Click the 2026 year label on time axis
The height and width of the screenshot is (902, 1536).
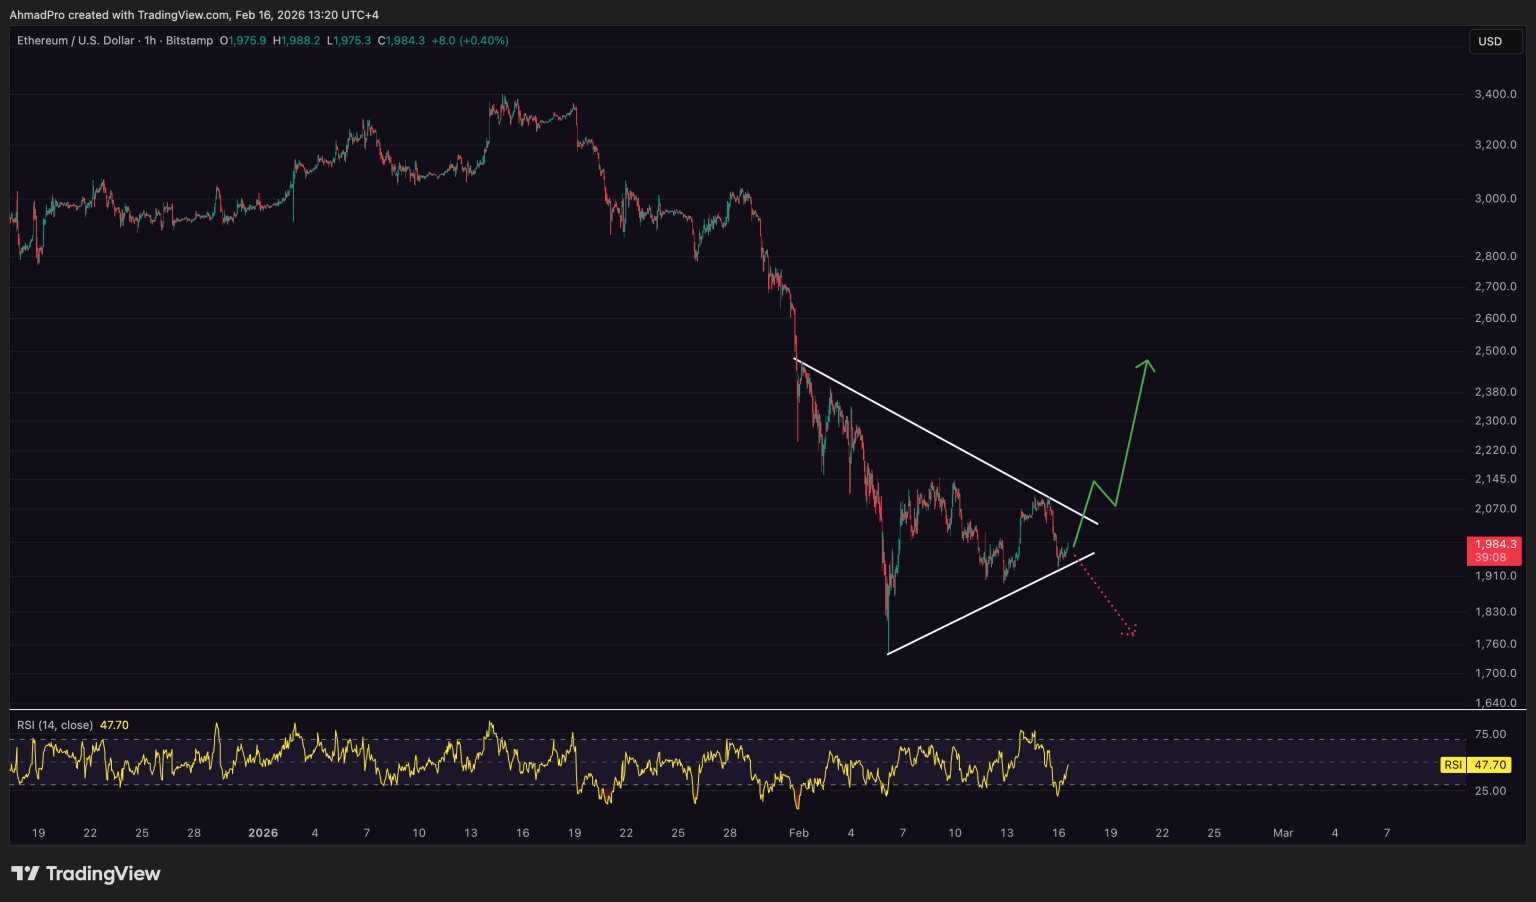[263, 833]
